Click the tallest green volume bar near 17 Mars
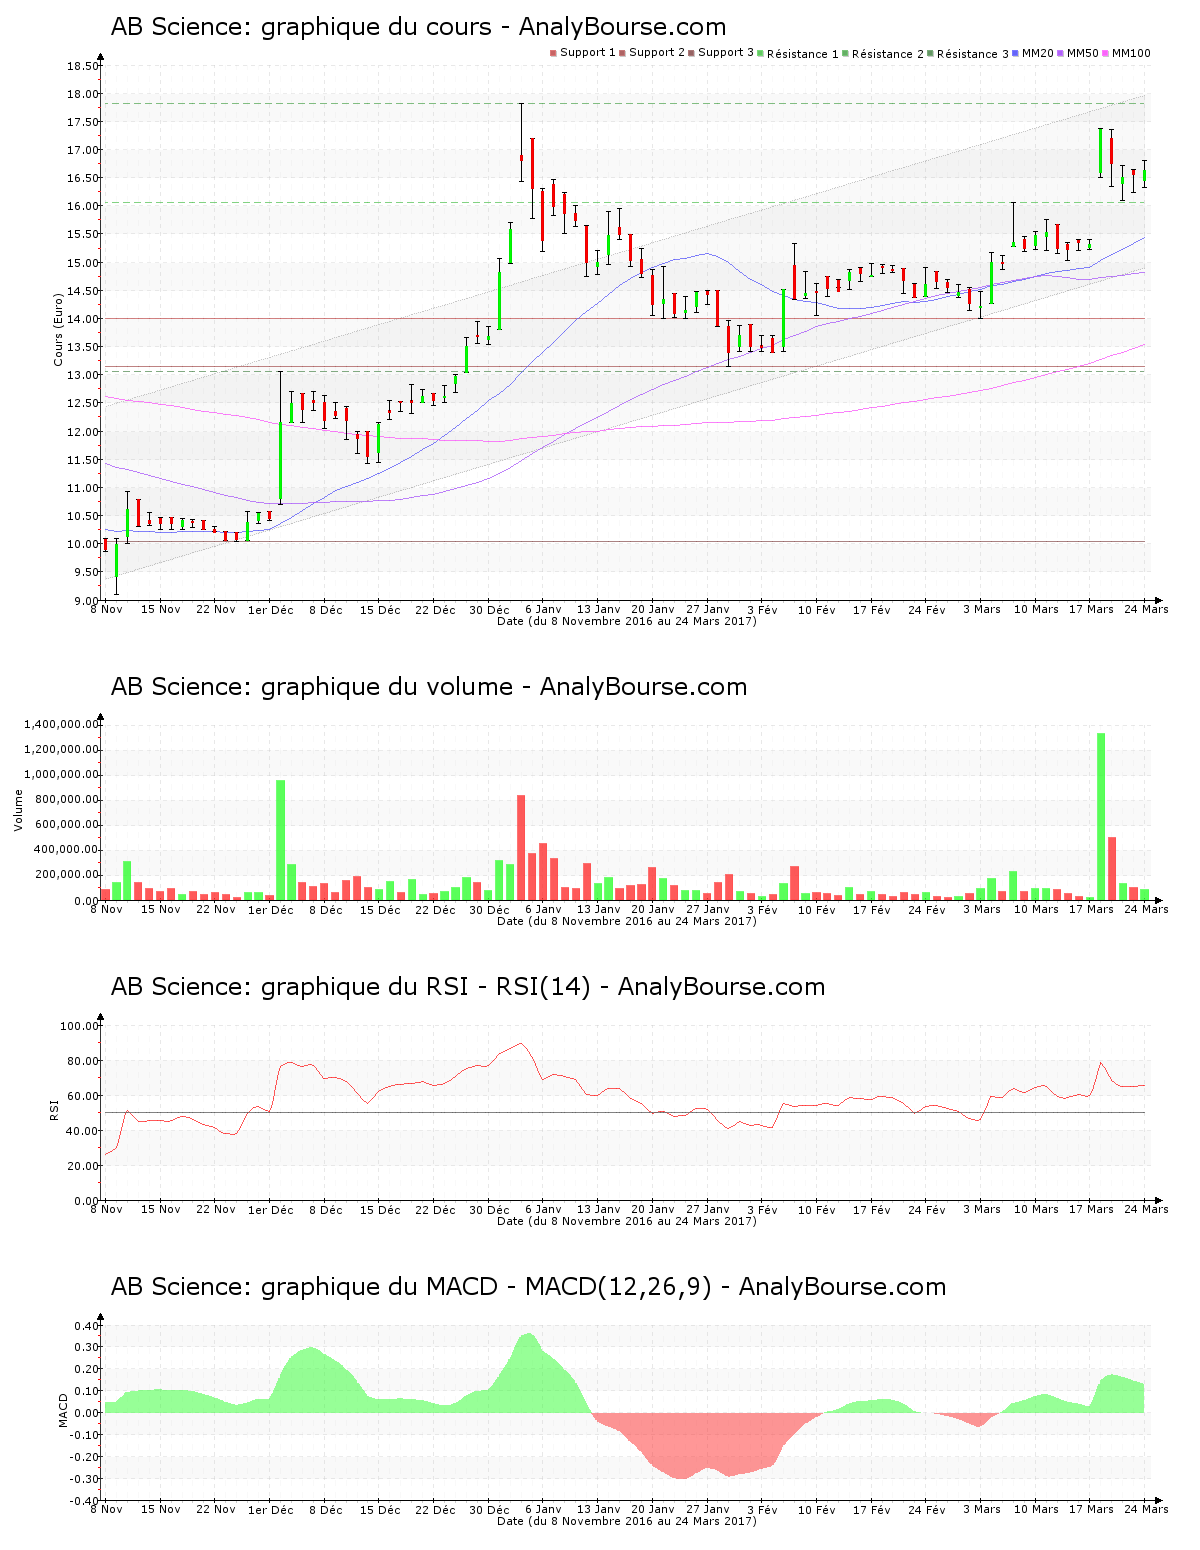This screenshot has height=1550, width=1200. click(1101, 817)
